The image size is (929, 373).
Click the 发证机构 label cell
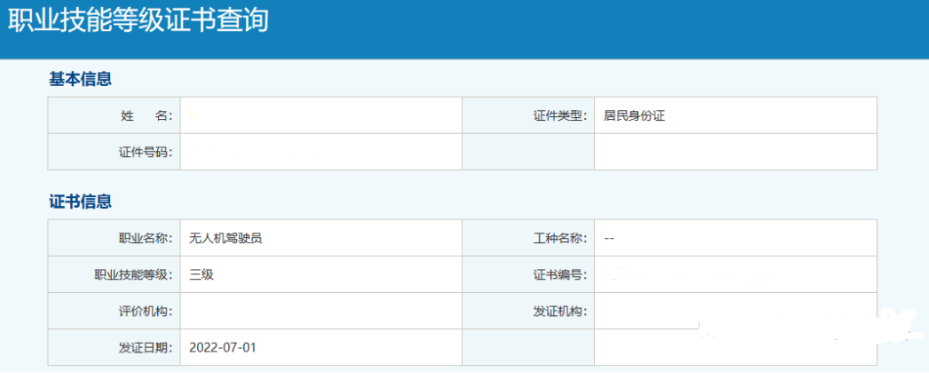528,311
